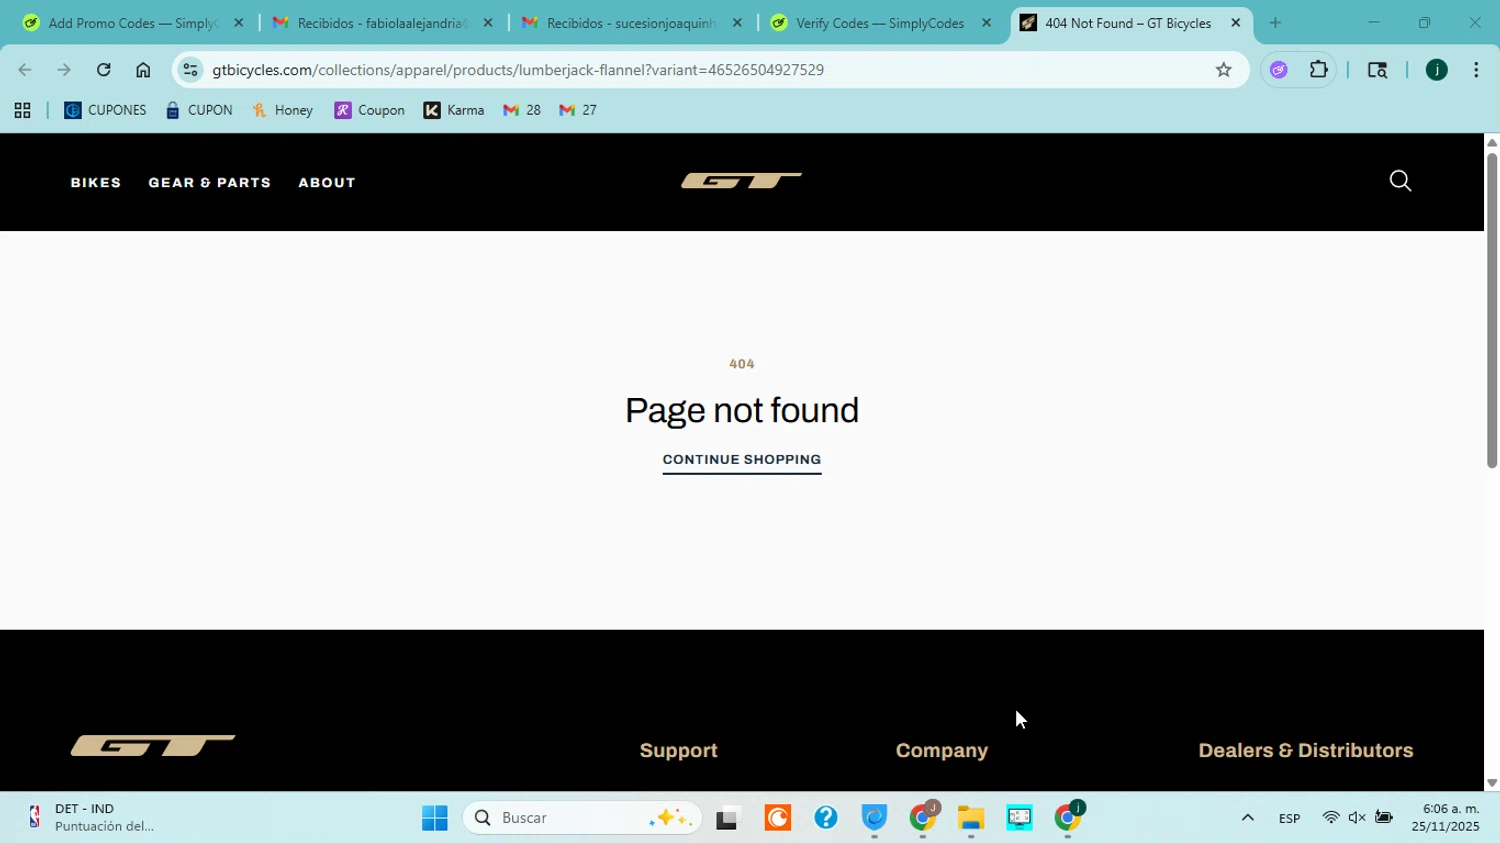Screen dimensions: 1500x843
Task: Open the CUPONES bookmark
Action: 105,111
